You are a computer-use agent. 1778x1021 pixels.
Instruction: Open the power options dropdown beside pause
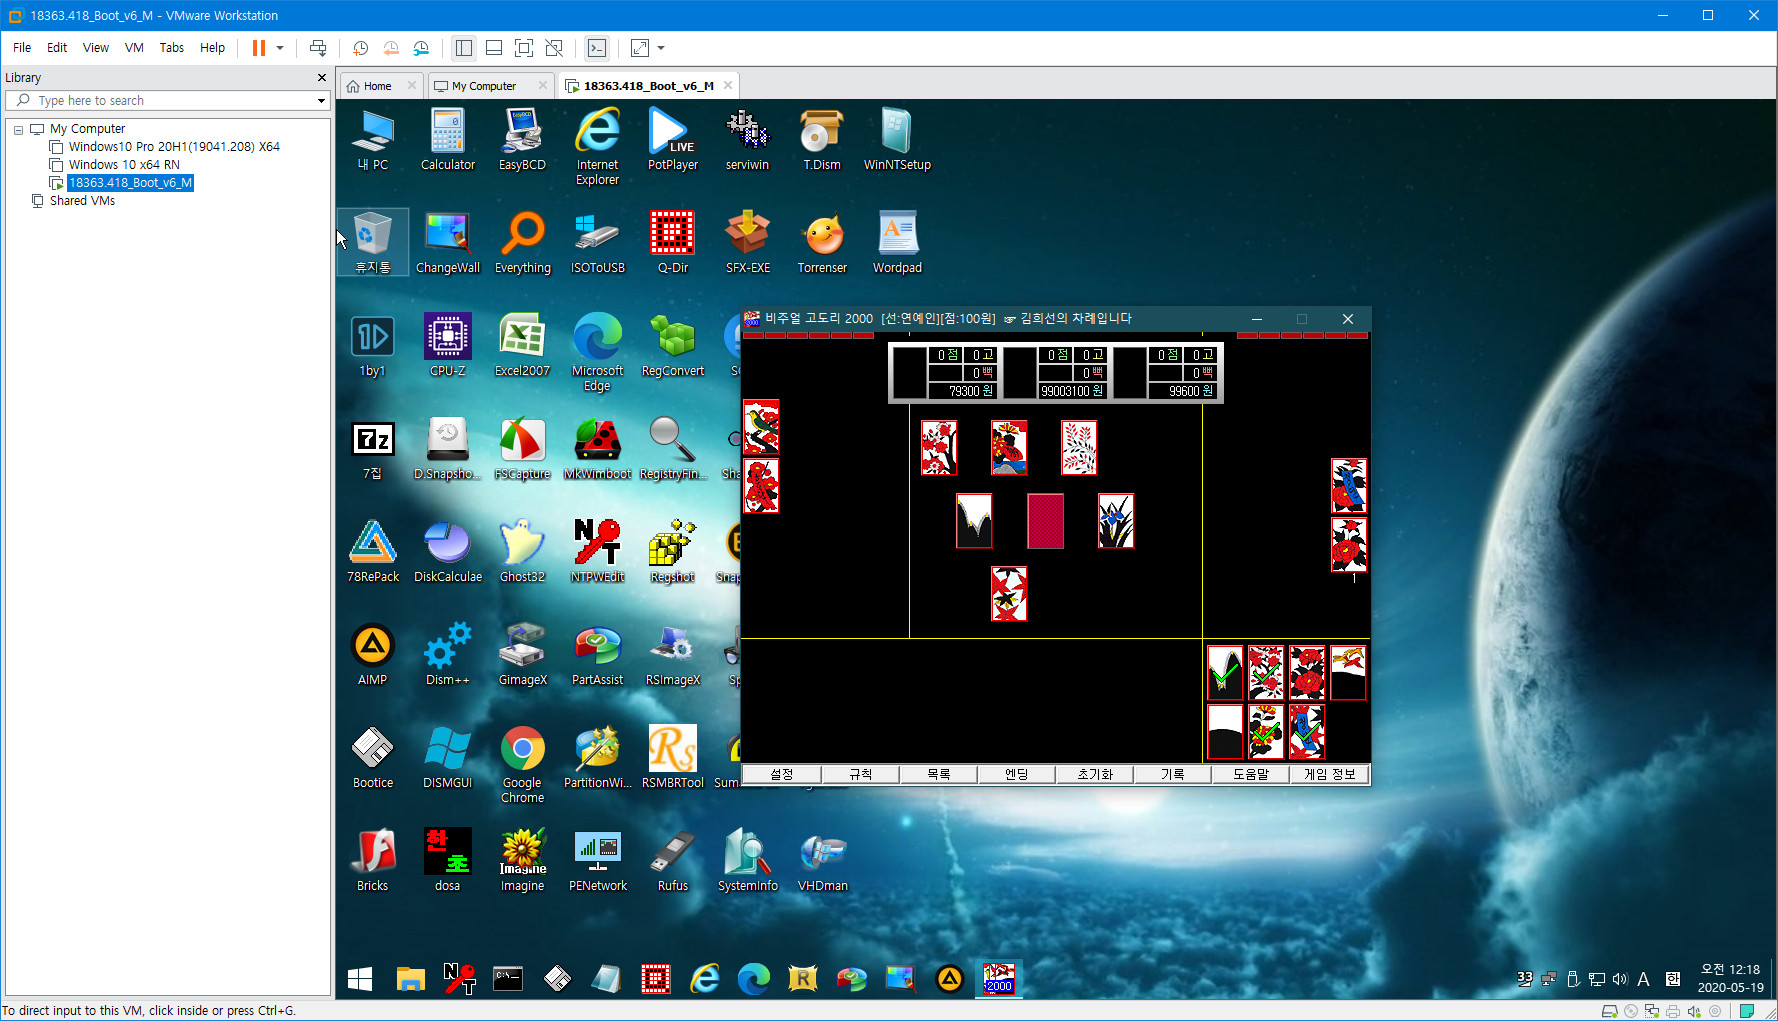tap(280, 48)
